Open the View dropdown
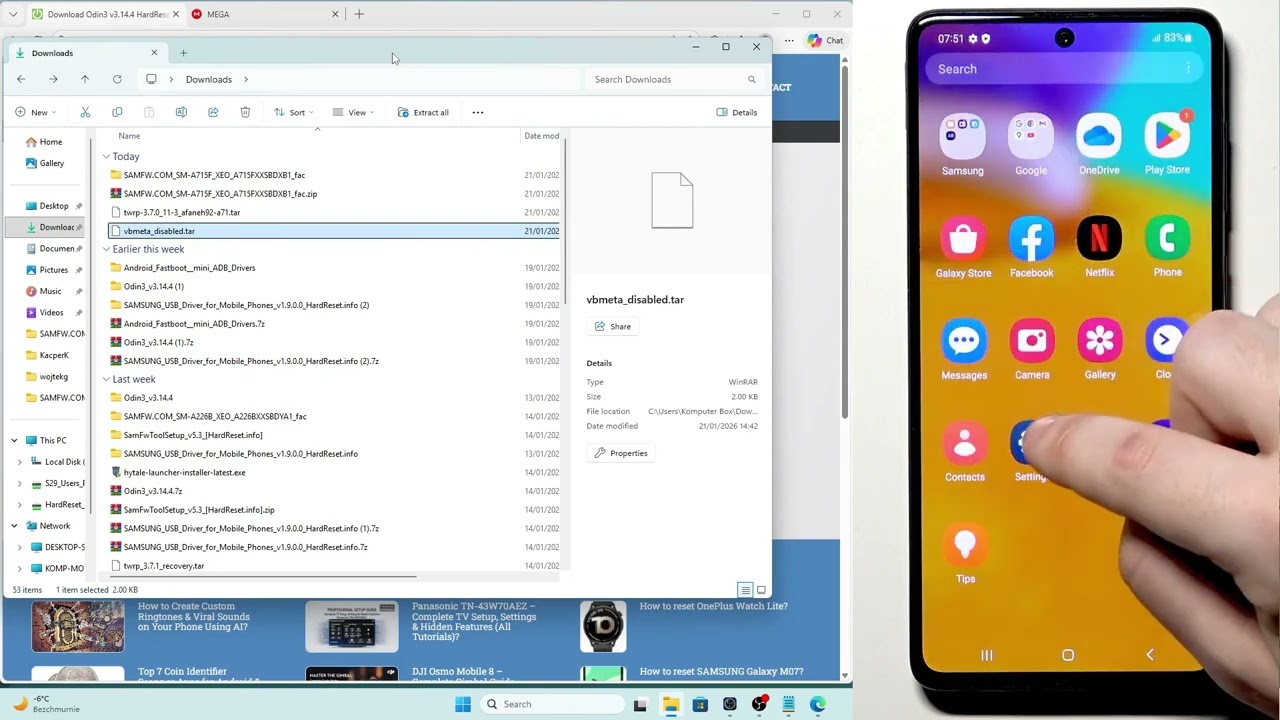The width and height of the screenshot is (1280, 720). [353, 112]
